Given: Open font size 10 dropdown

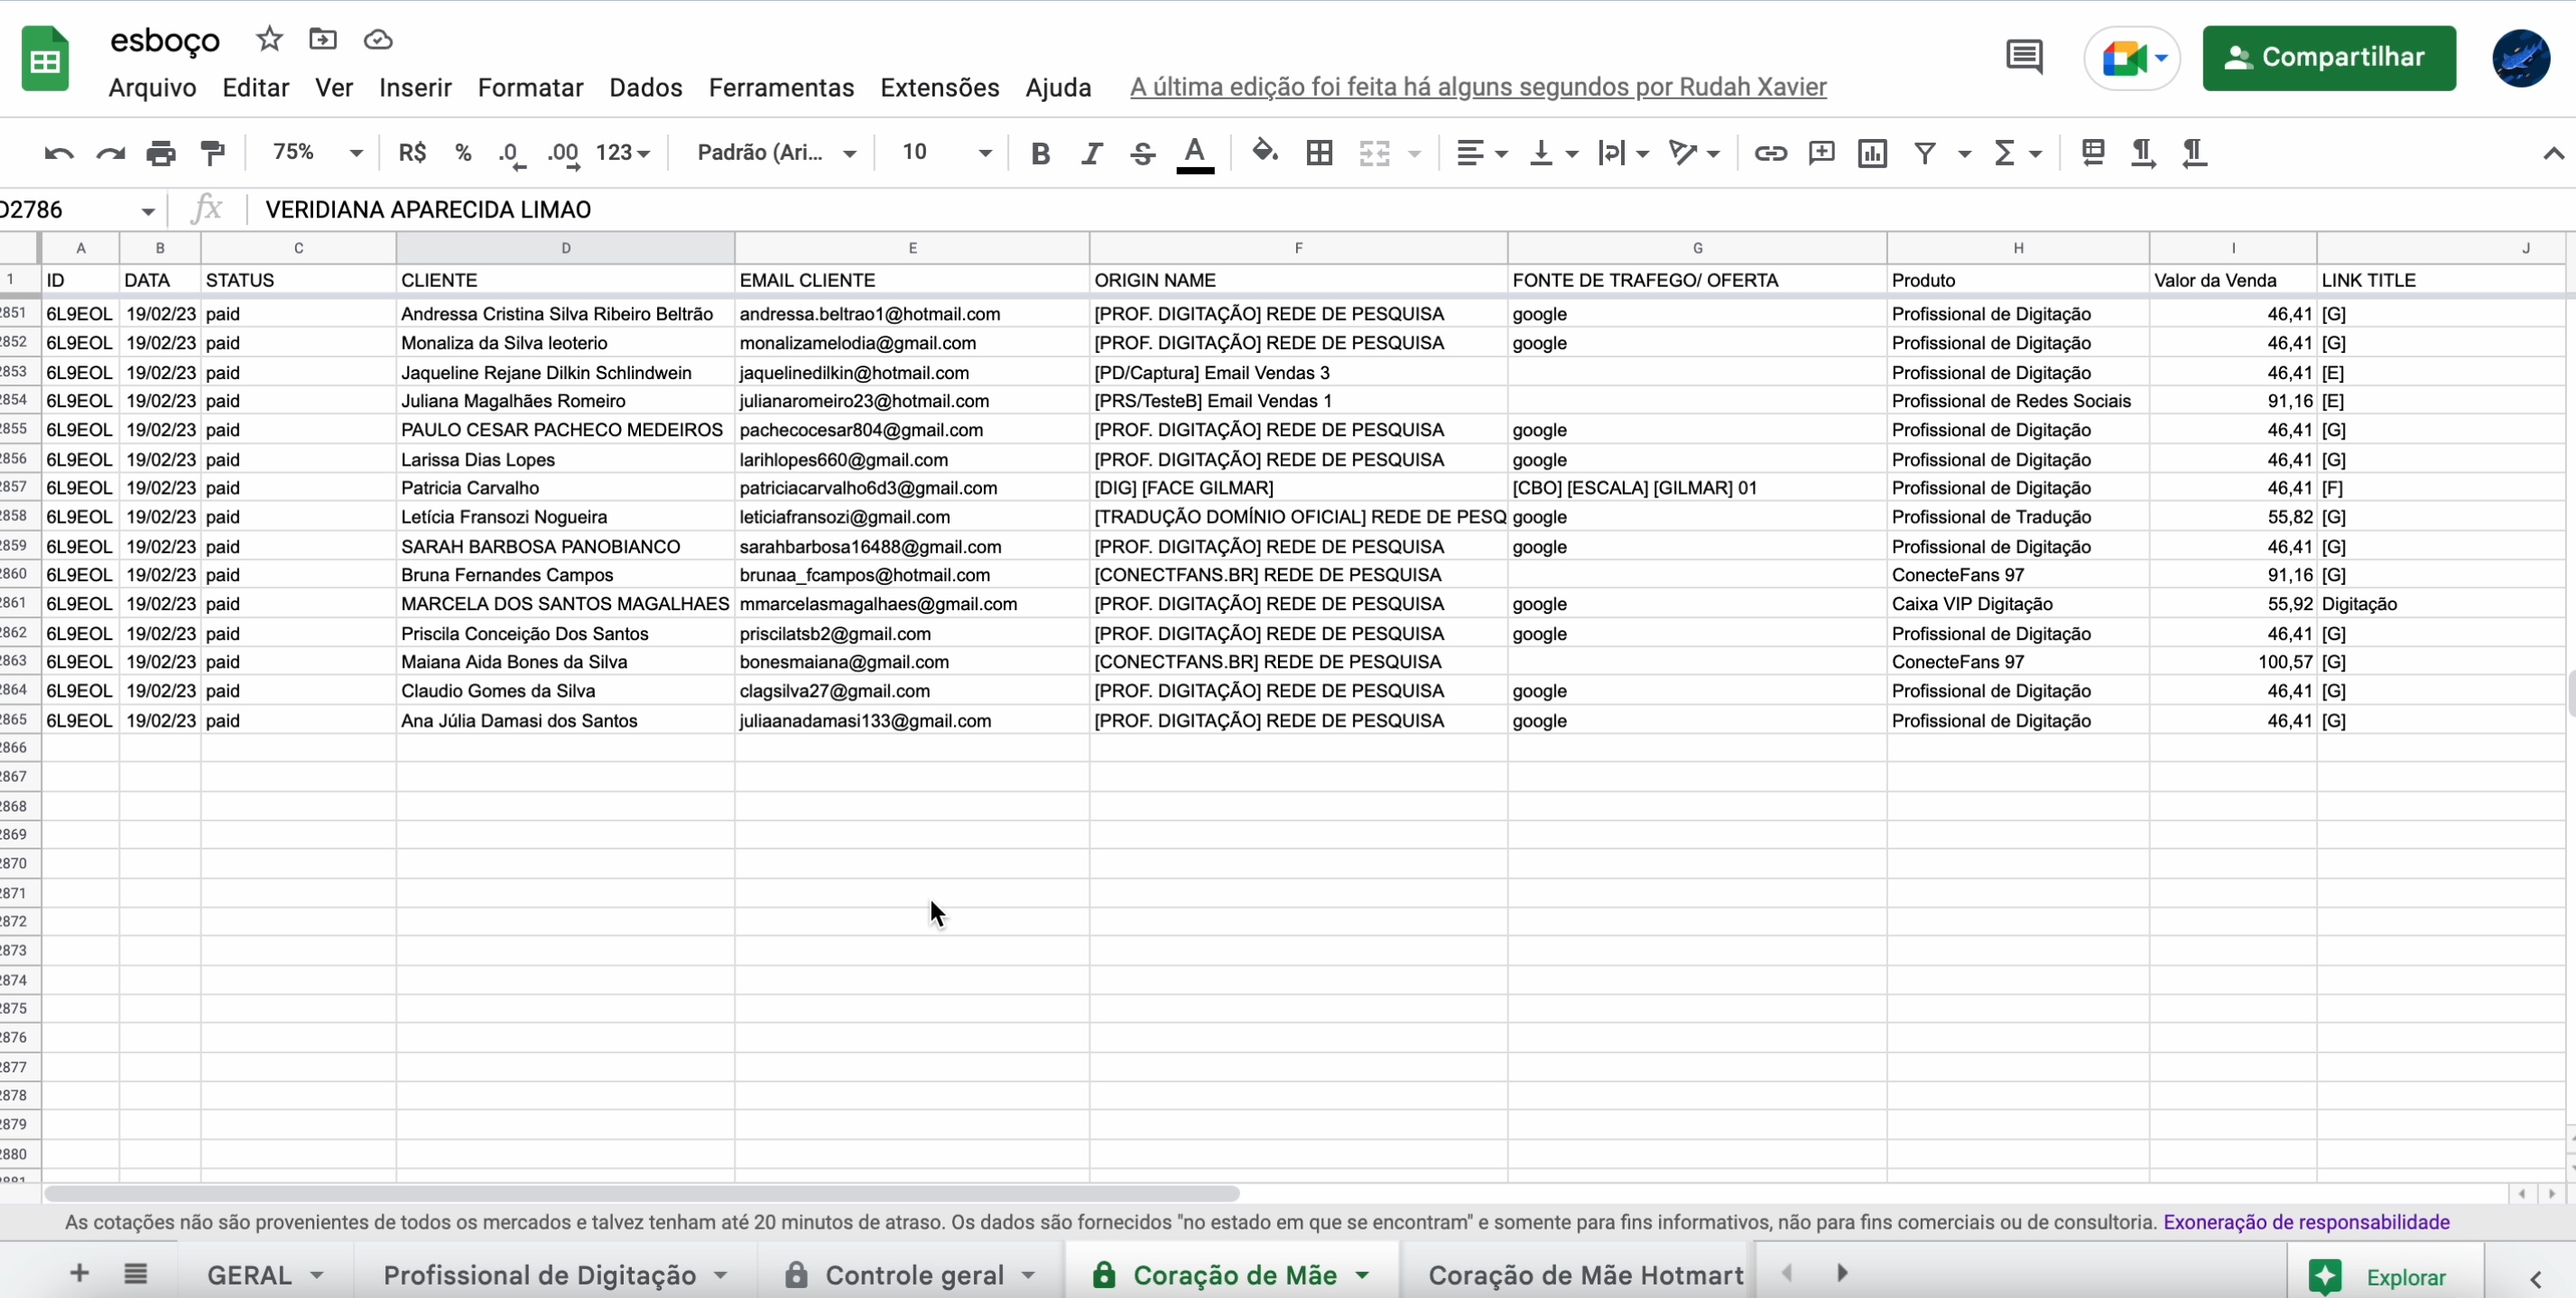Looking at the screenshot, I should click(945, 152).
